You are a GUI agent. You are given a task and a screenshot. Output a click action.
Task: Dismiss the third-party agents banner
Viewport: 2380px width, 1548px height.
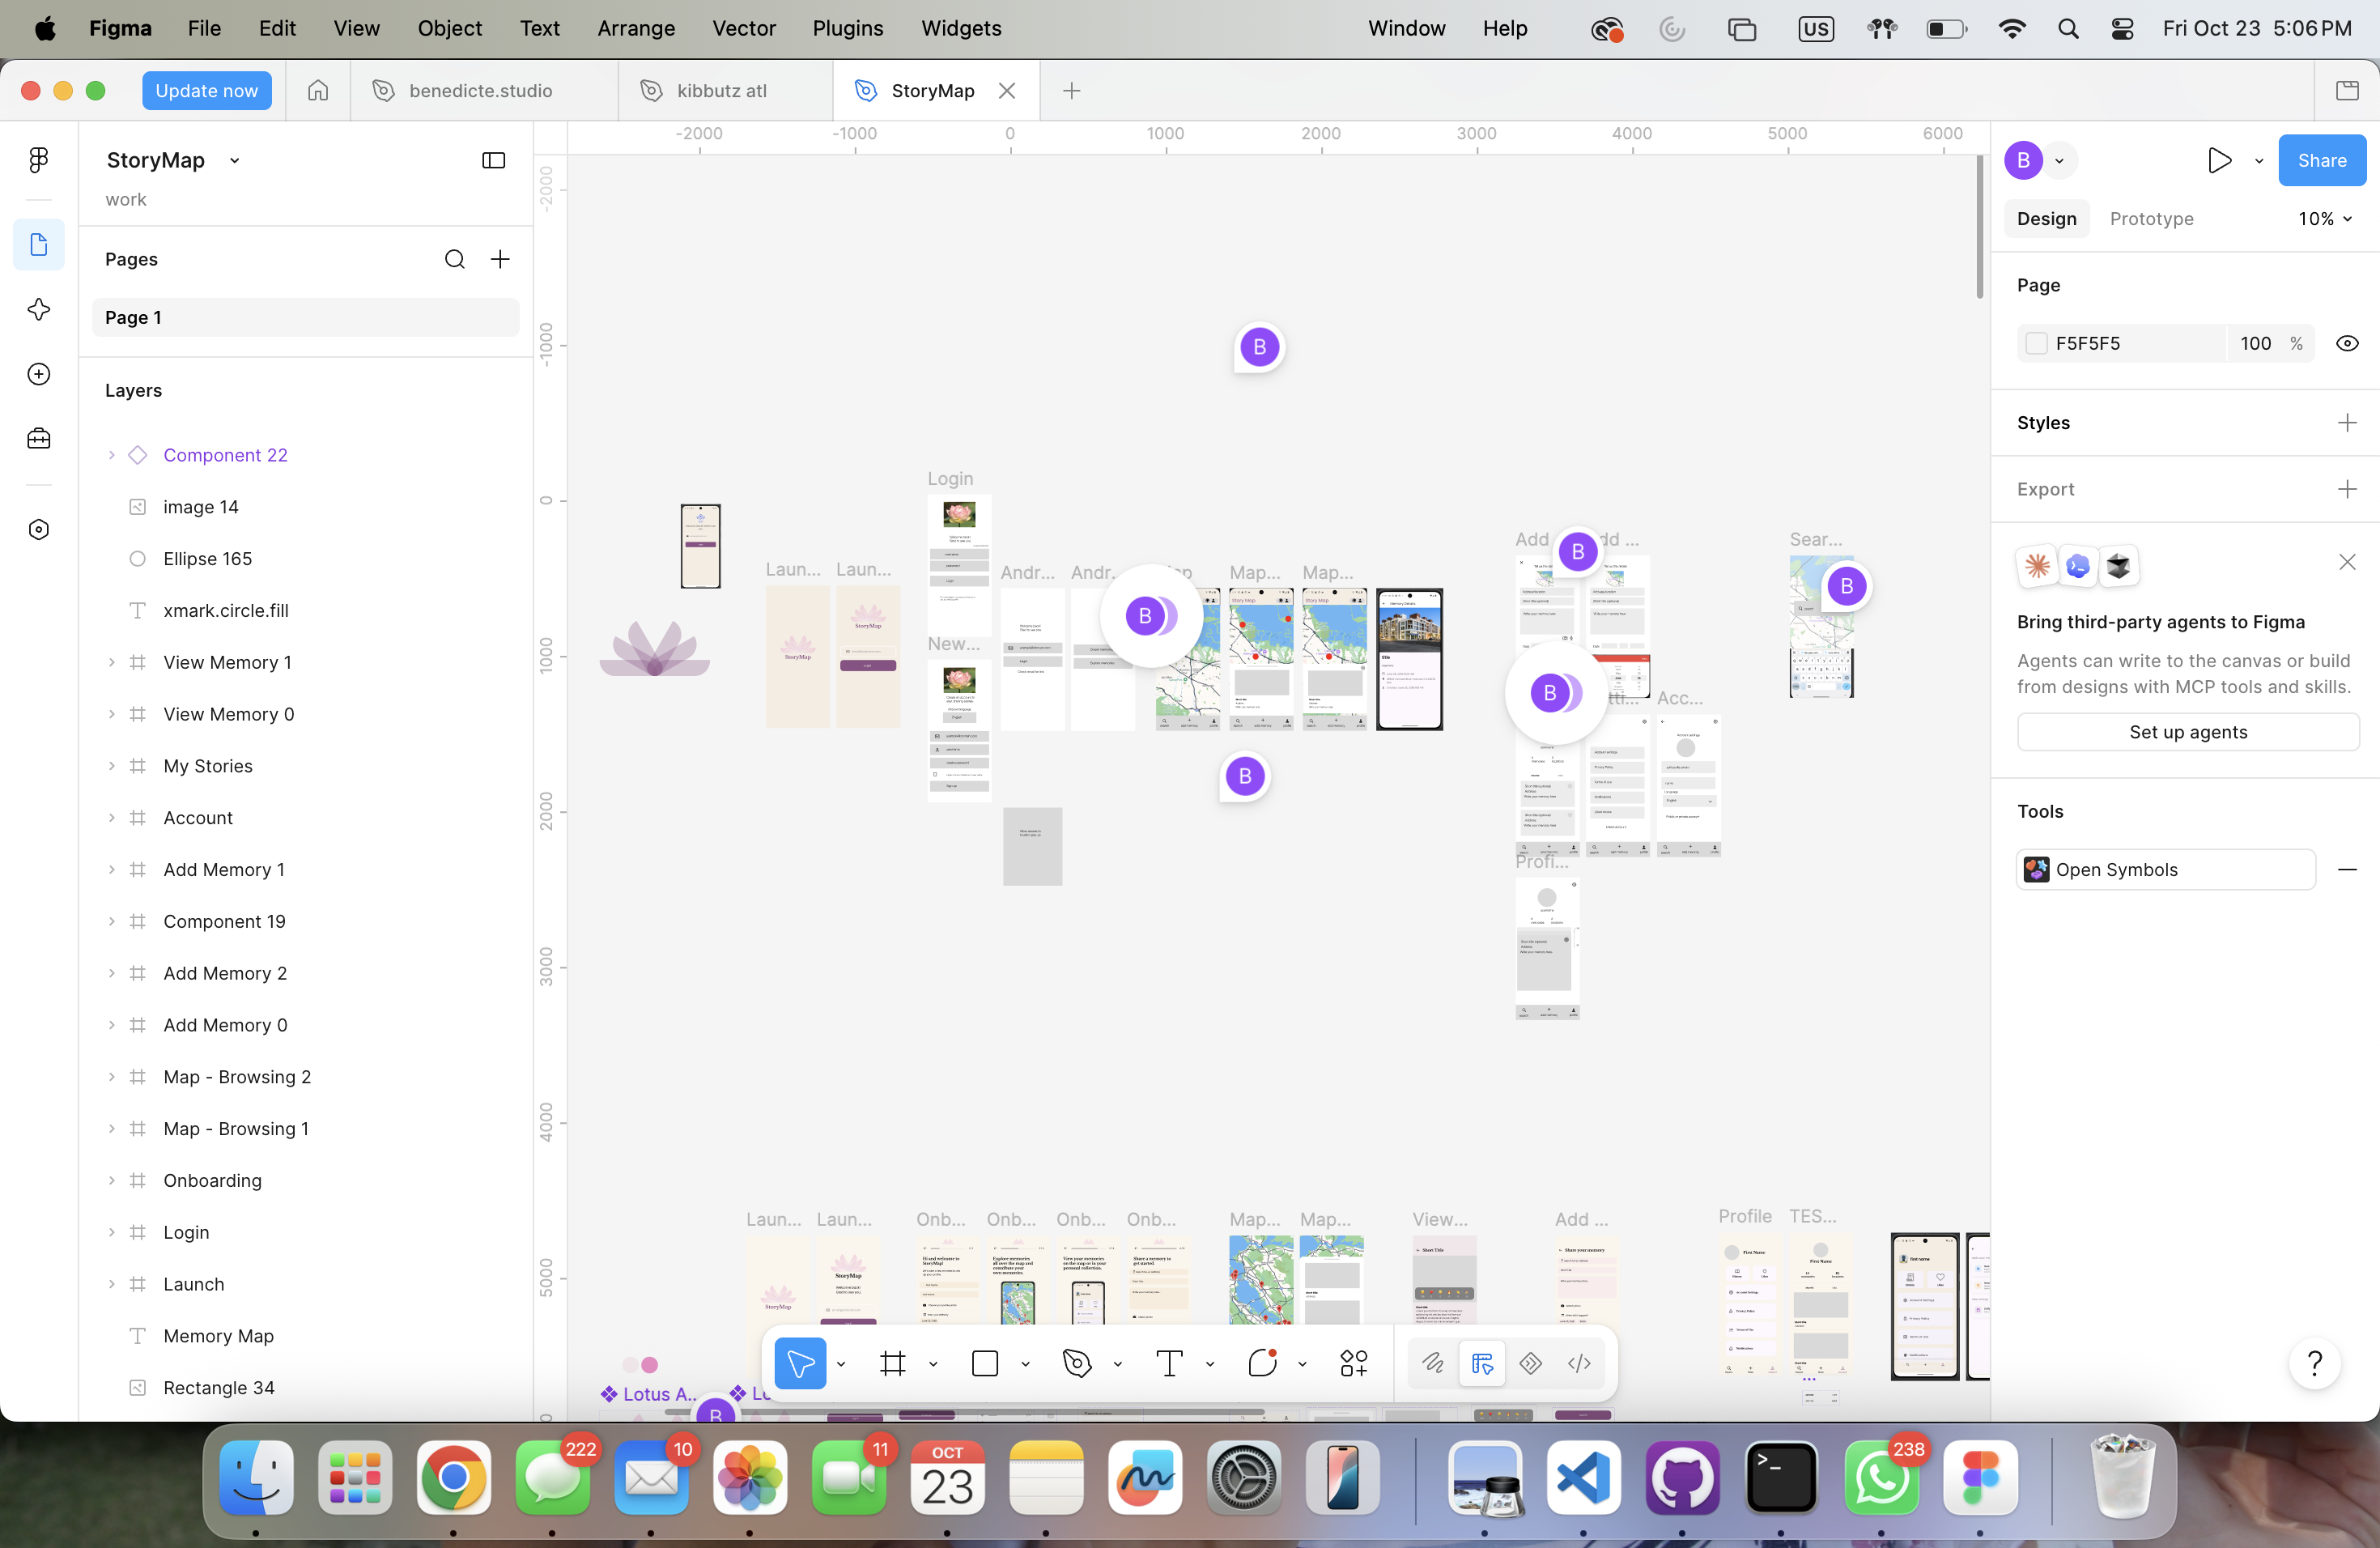[x=2347, y=562]
